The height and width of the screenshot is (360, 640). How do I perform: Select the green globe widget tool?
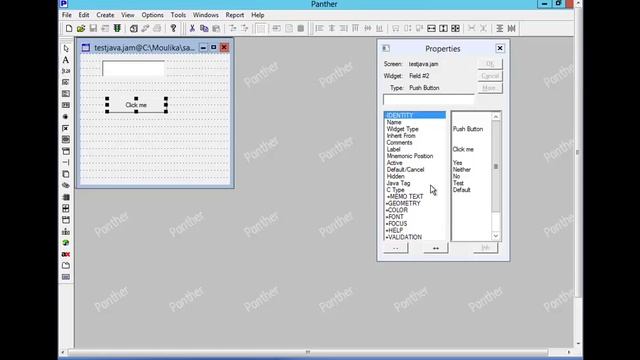[x=66, y=242]
